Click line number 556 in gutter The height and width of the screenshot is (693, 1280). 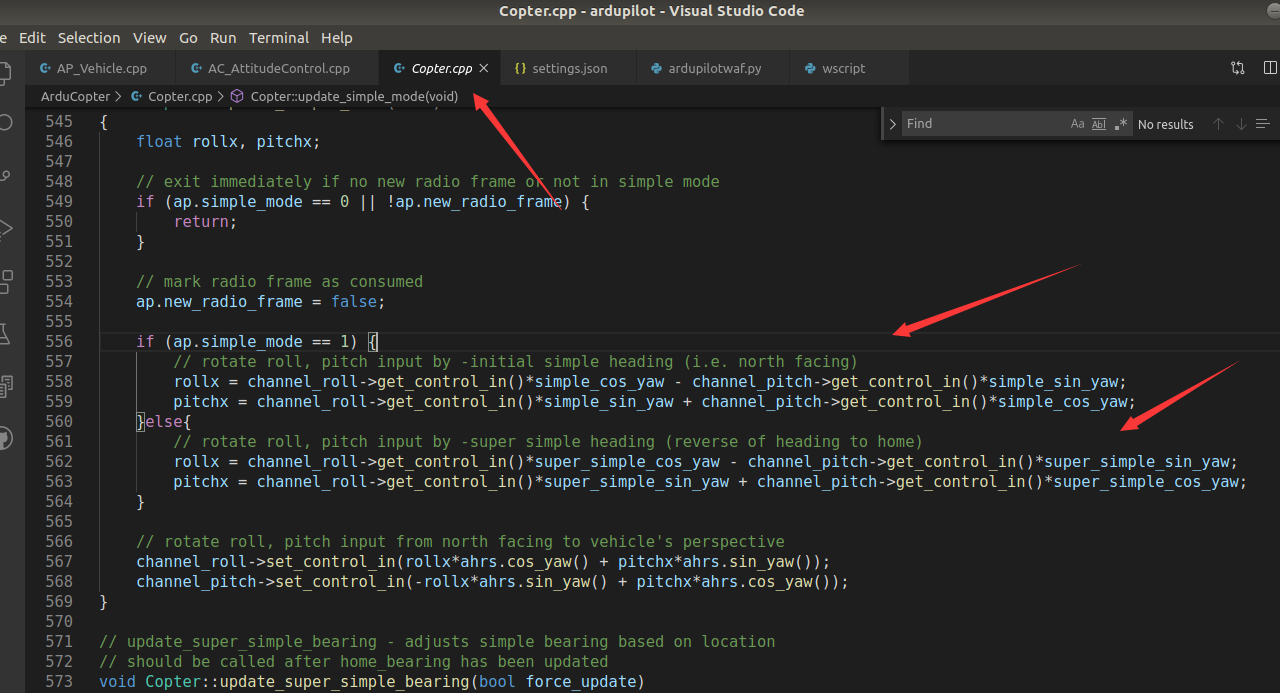point(59,341)
